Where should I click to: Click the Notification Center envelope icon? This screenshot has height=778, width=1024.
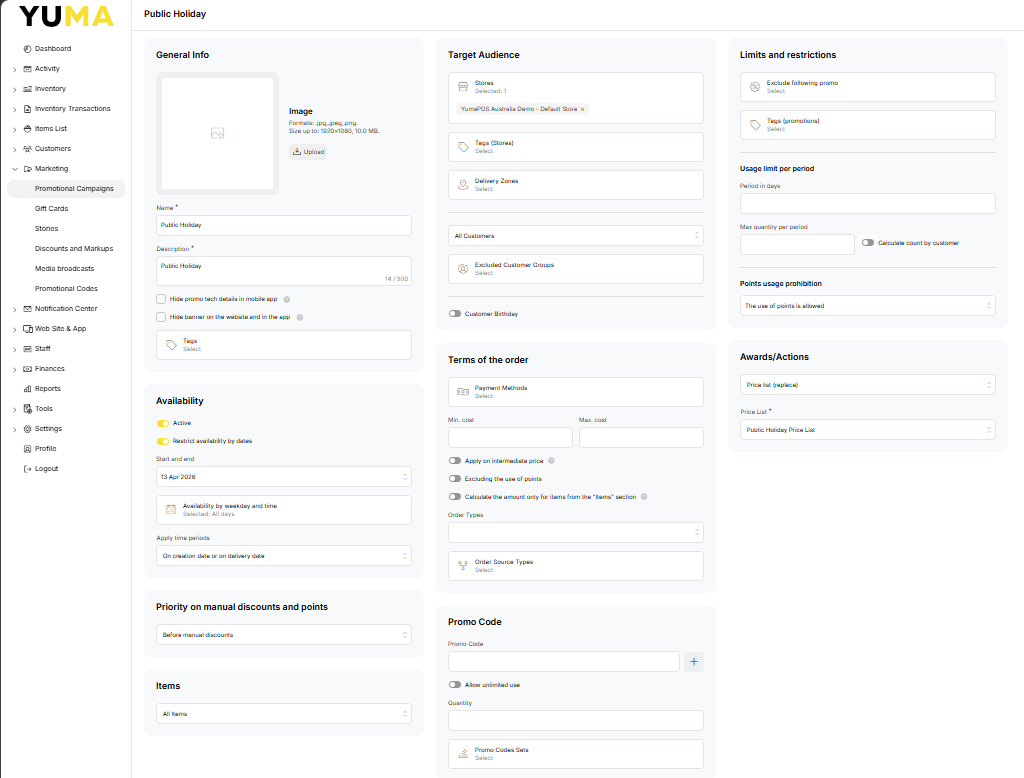click(x=27, y=309)
